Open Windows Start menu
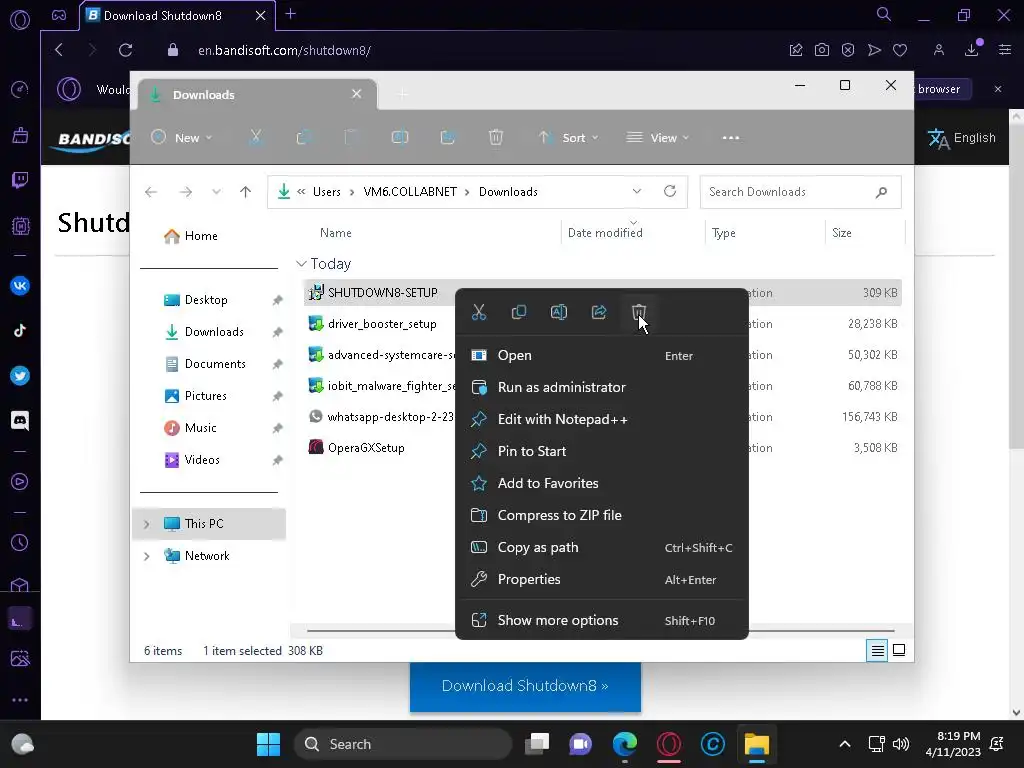Viewport: 1024px width, 768px height. [x=268, y=744]
